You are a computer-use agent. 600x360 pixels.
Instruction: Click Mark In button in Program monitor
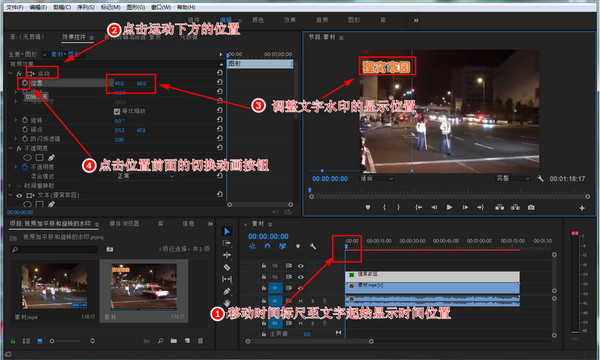tap(385, 207)
